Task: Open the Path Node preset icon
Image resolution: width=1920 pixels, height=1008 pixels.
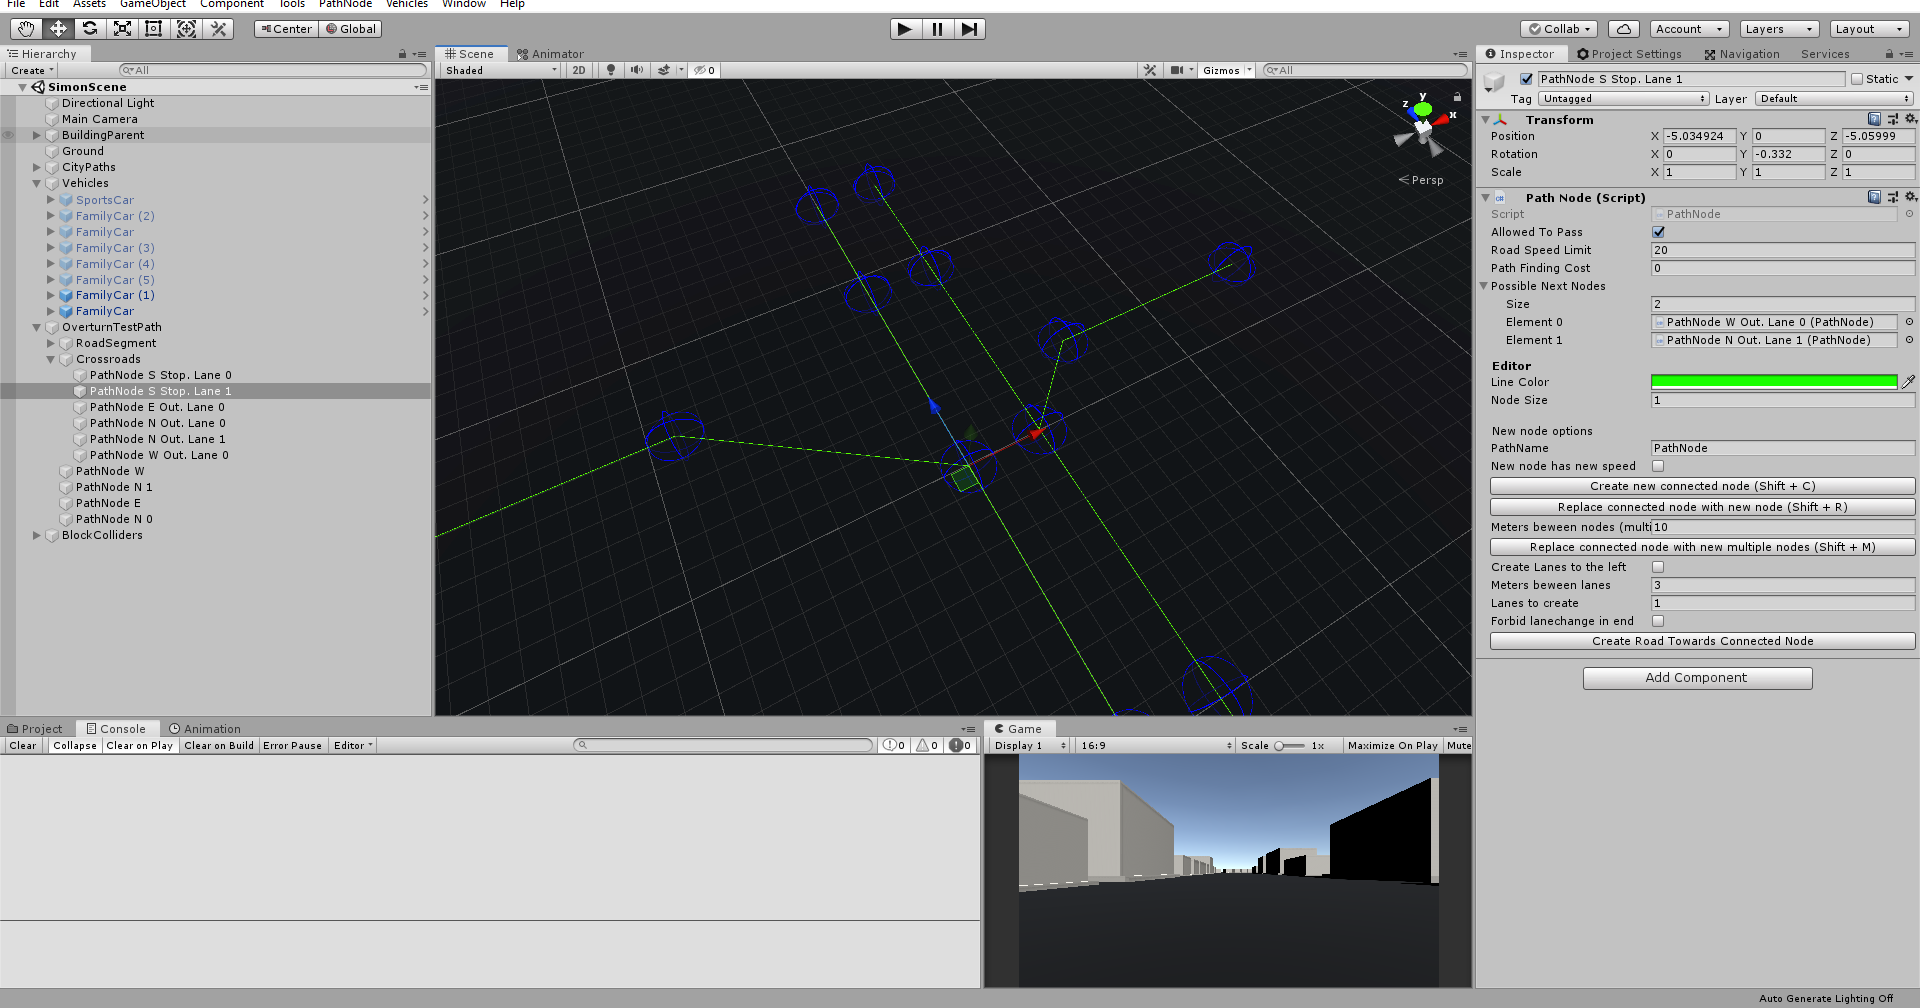Action: click(1893, 197)
